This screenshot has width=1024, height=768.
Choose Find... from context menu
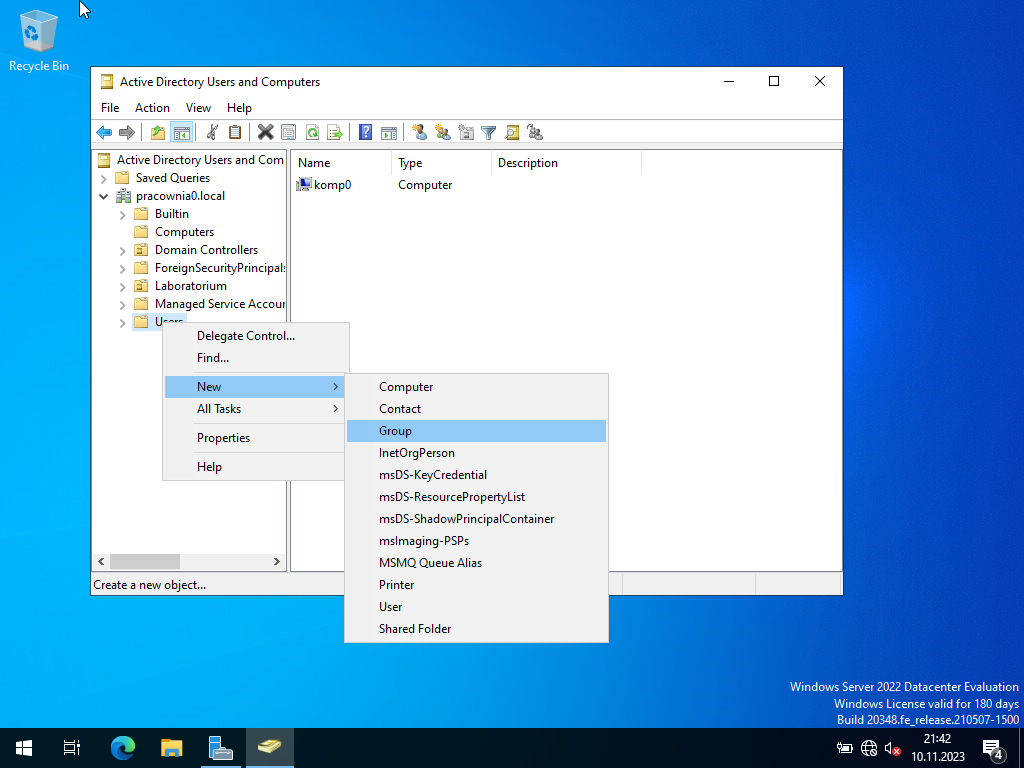pyautogui.click(x=254, y=358)
